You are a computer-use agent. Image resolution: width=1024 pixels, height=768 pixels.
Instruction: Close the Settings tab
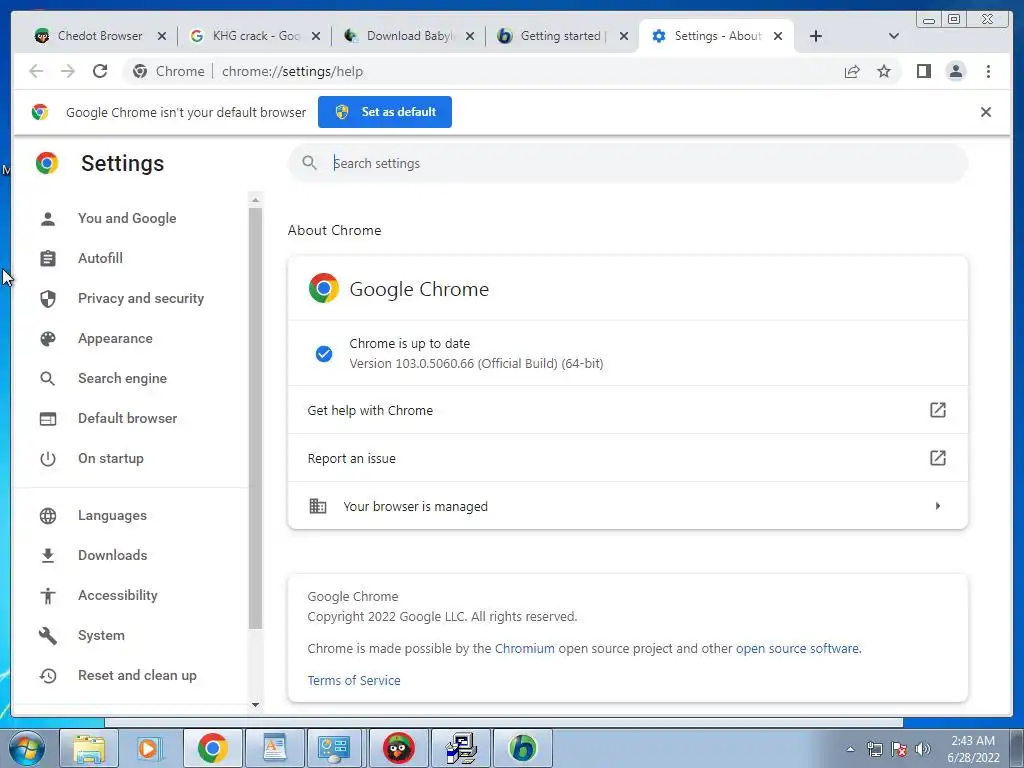(x=778, y=36)
